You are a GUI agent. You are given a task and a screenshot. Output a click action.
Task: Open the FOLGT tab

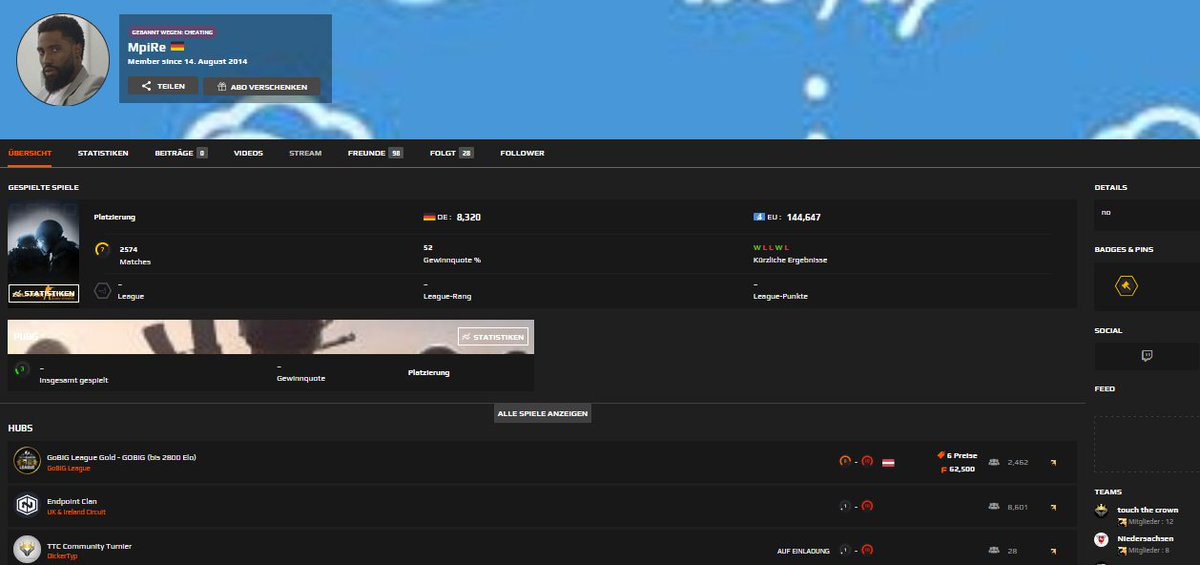pyautogui.click(x=452, y=153)
